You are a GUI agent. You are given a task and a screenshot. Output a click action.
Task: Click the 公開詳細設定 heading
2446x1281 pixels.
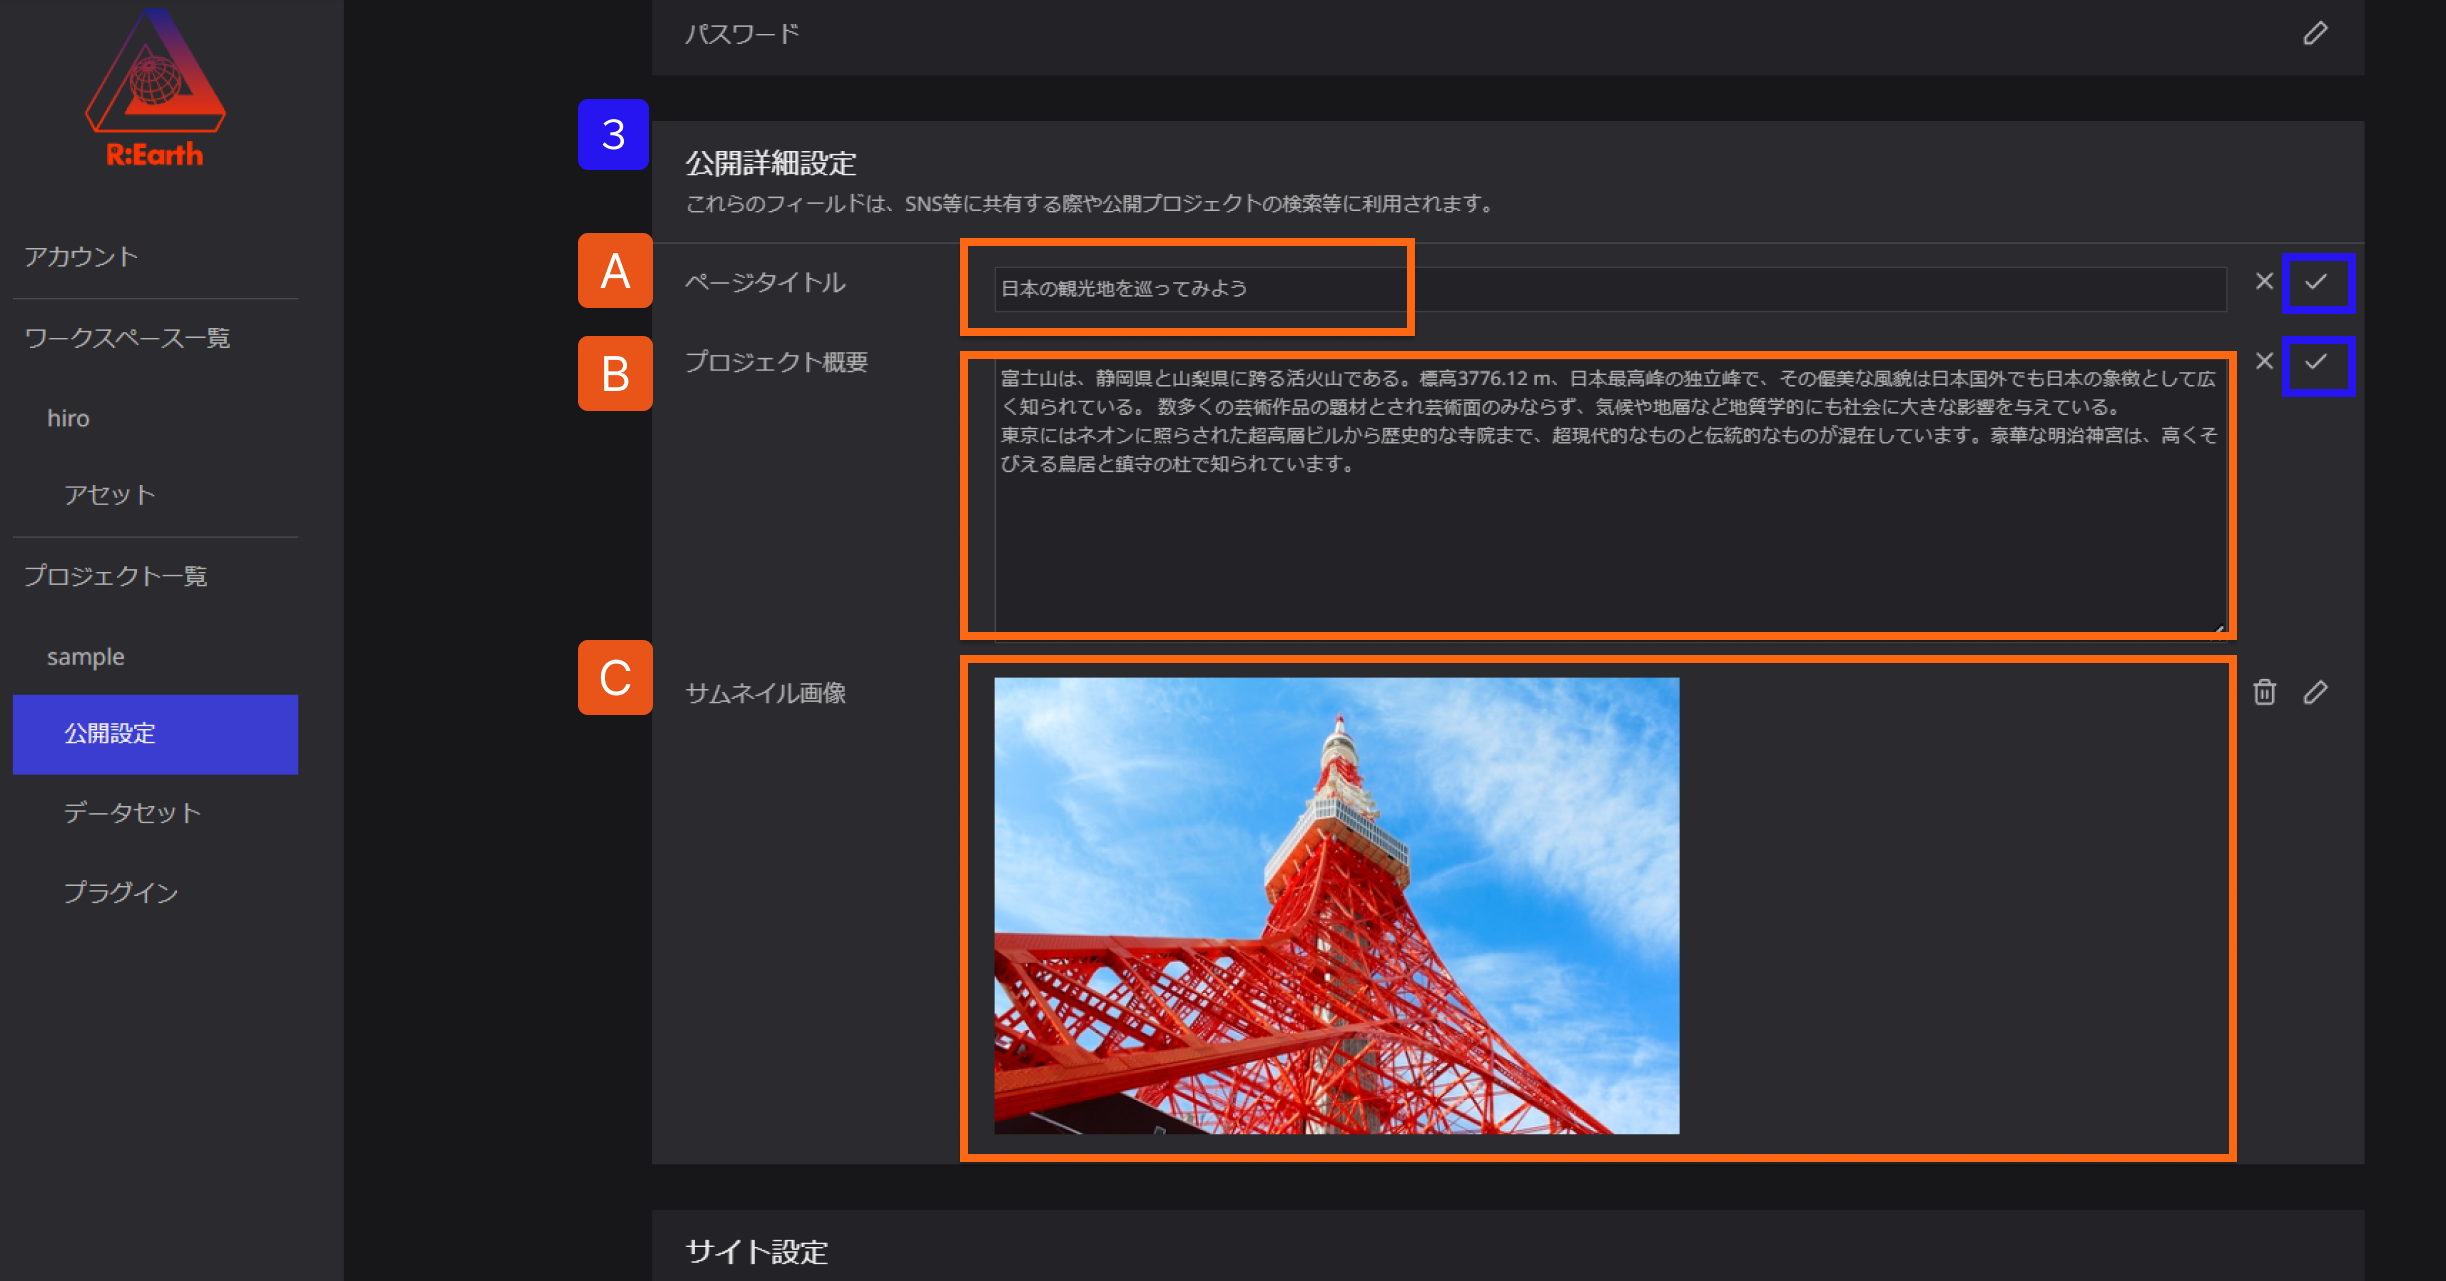(x=771, y=163)
